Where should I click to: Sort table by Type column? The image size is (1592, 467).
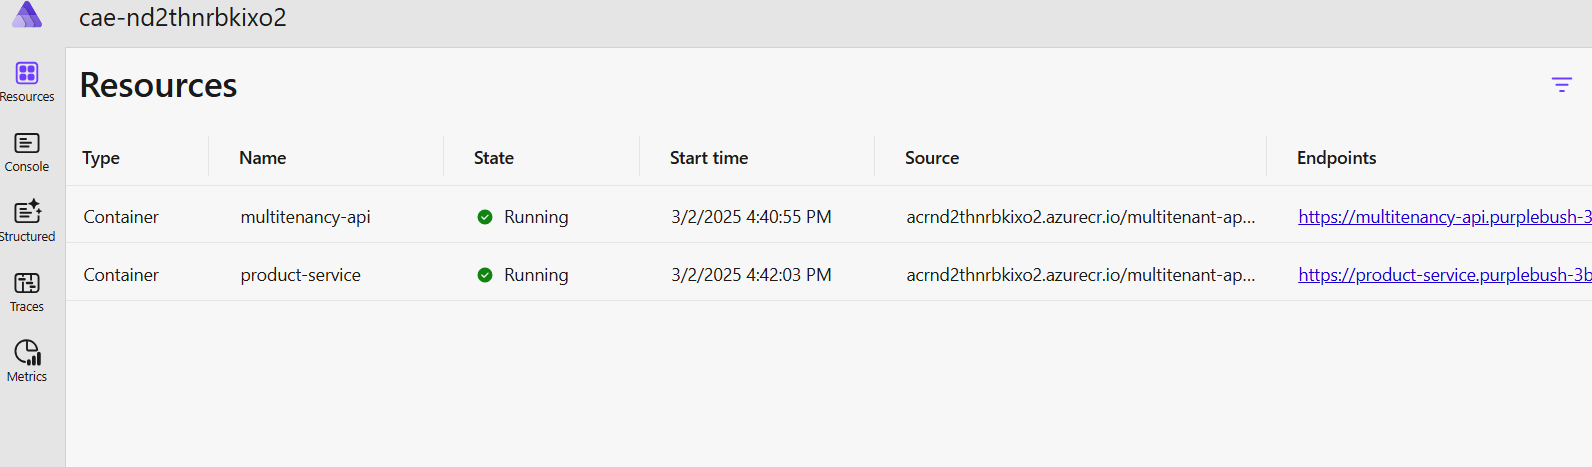[x=101, y=158]
